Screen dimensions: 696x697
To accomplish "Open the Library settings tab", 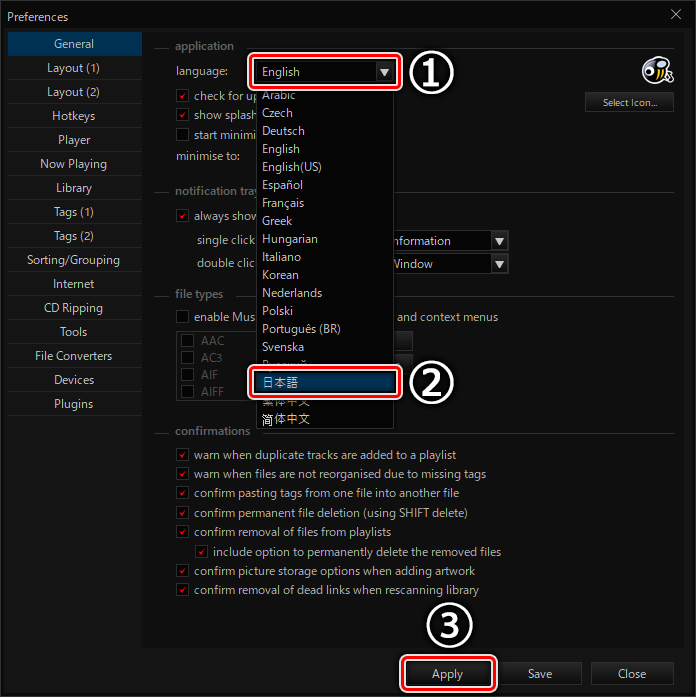I will pos(74,188).
